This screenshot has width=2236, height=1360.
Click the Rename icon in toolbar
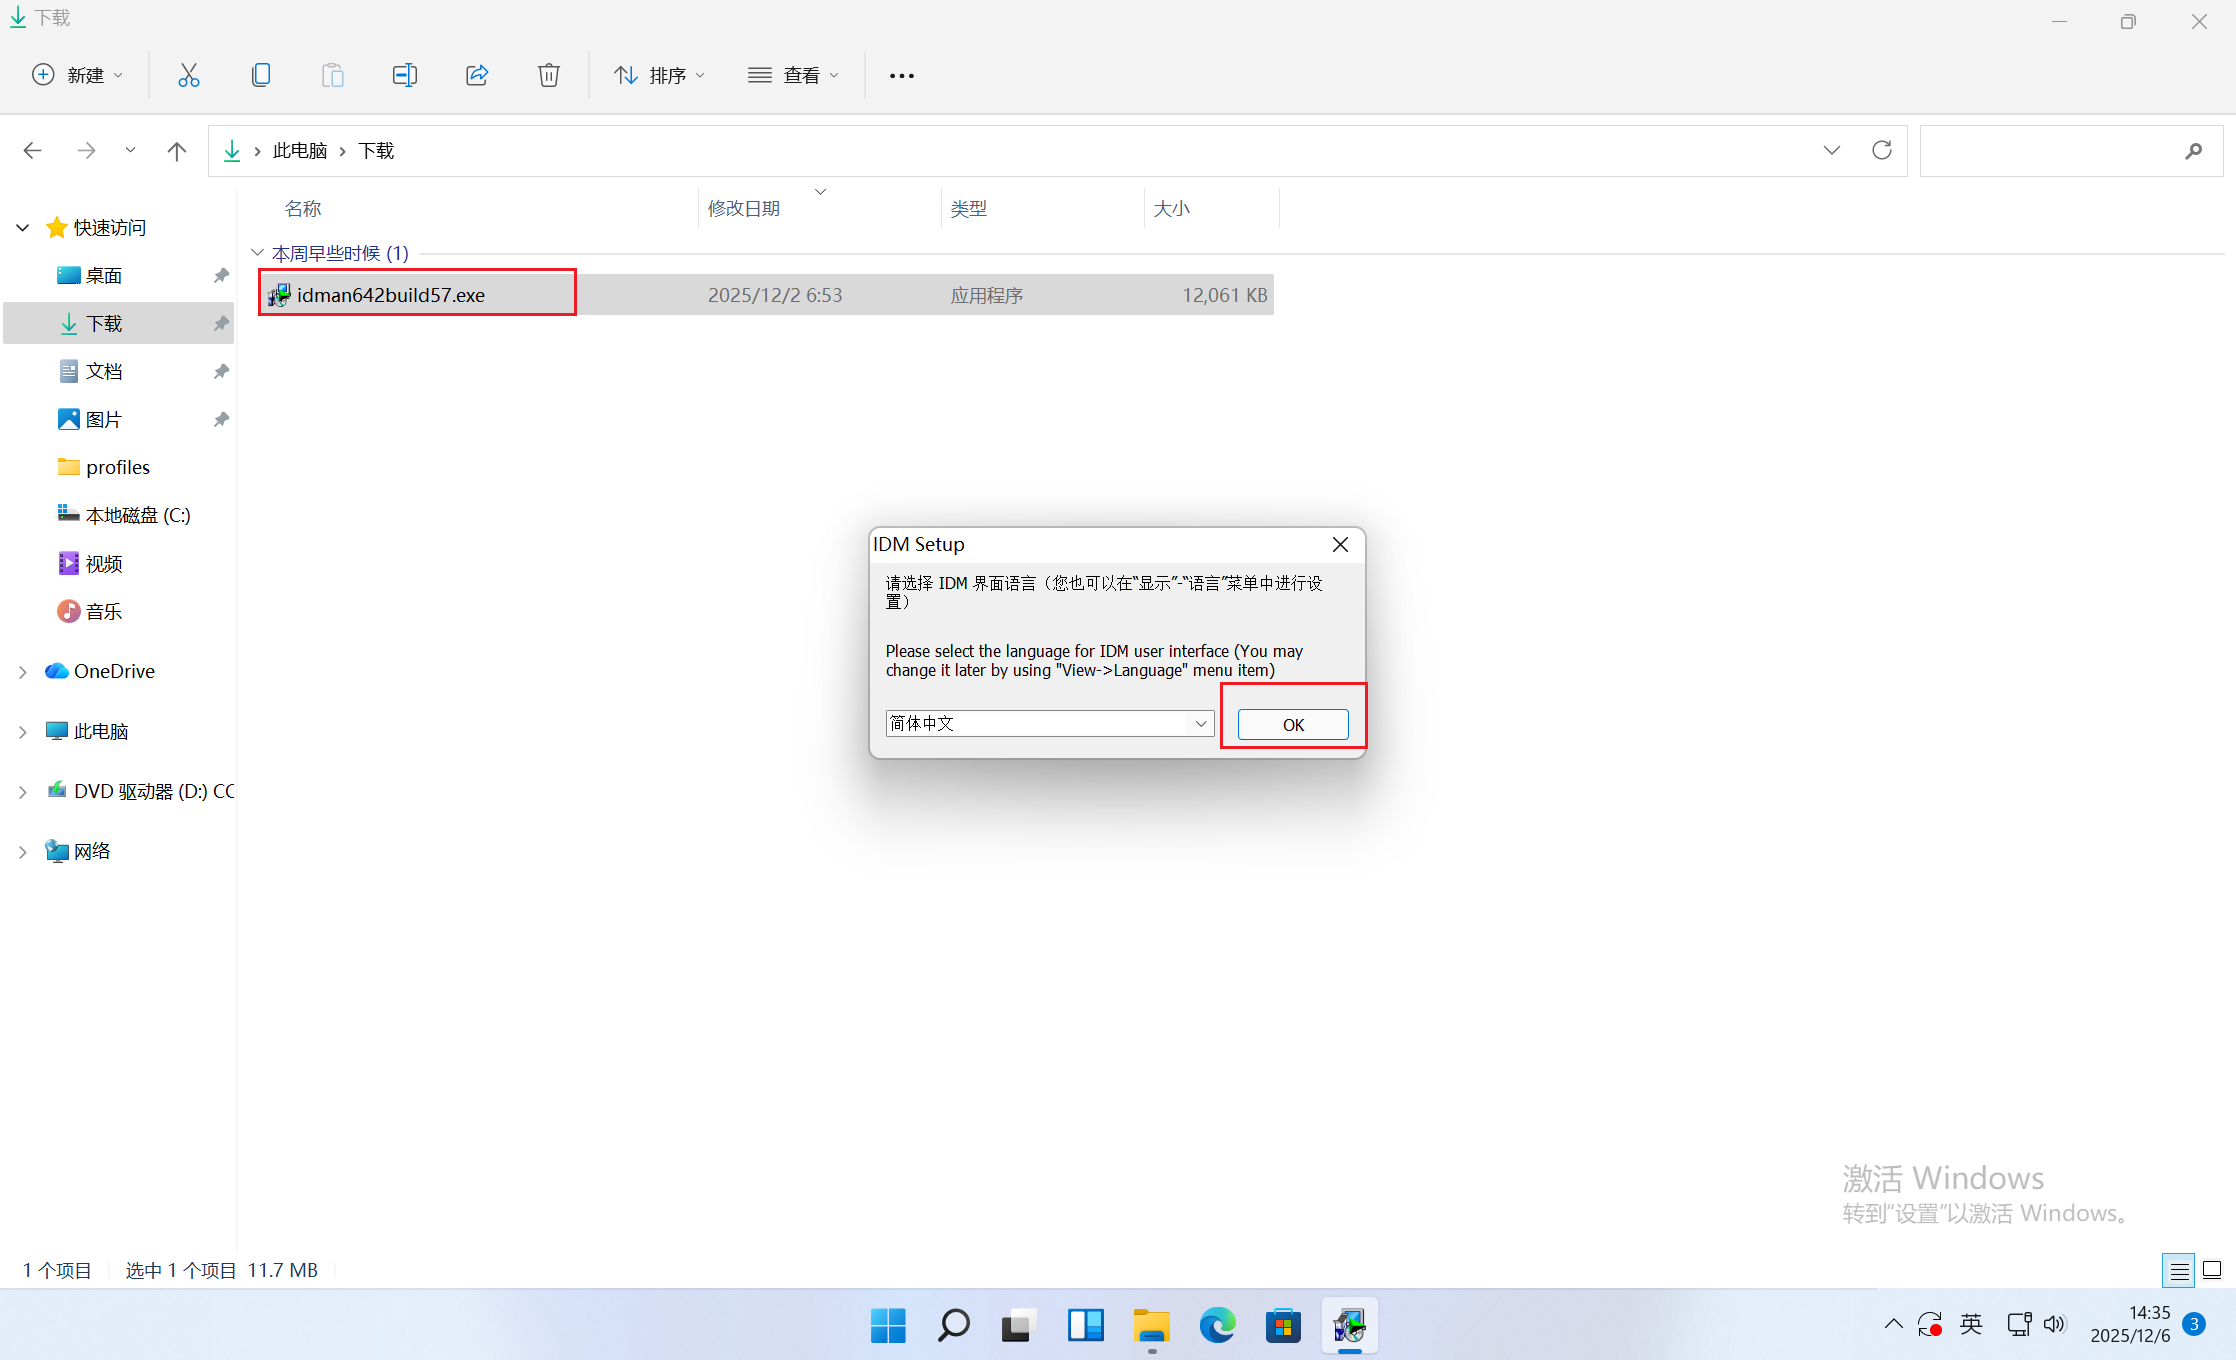tap(404, 75)
